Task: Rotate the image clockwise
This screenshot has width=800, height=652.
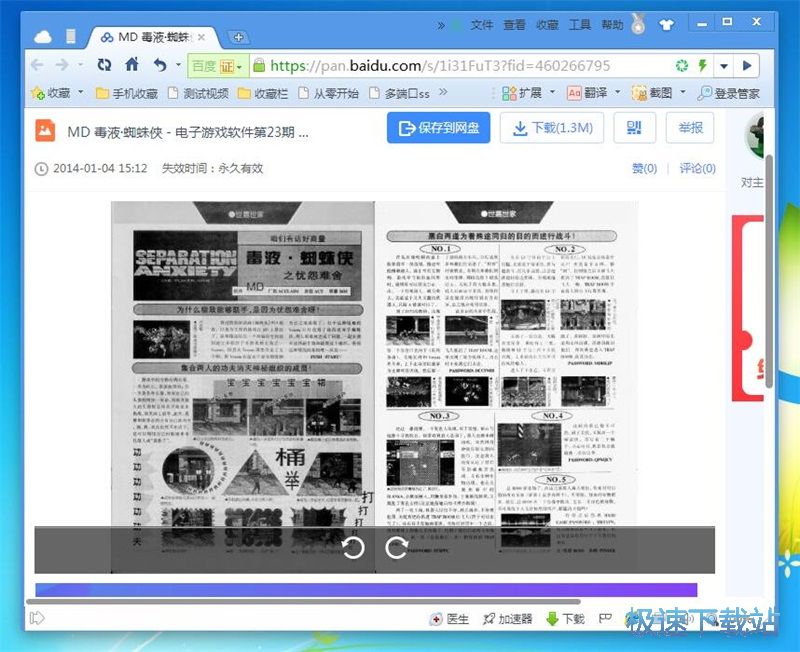Action: pos(397,547)
